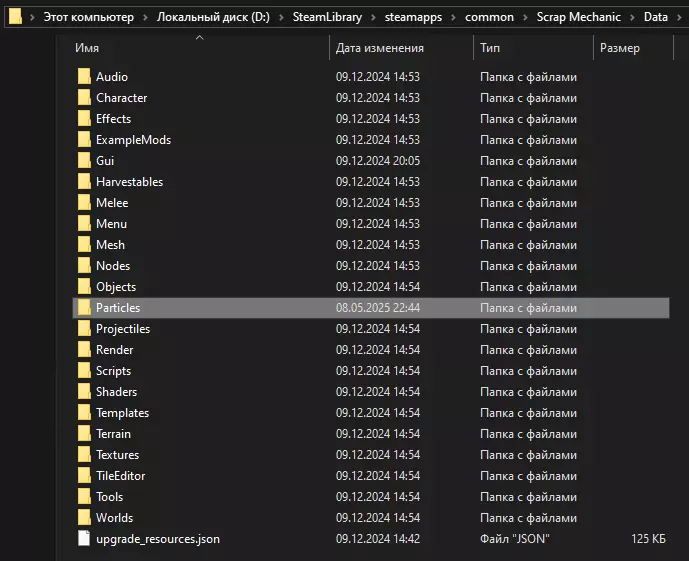This screenshot has width=689, height=561.
Task: Expand chevron before Этот компьютер breadcrumb
Action: [32, 18]
